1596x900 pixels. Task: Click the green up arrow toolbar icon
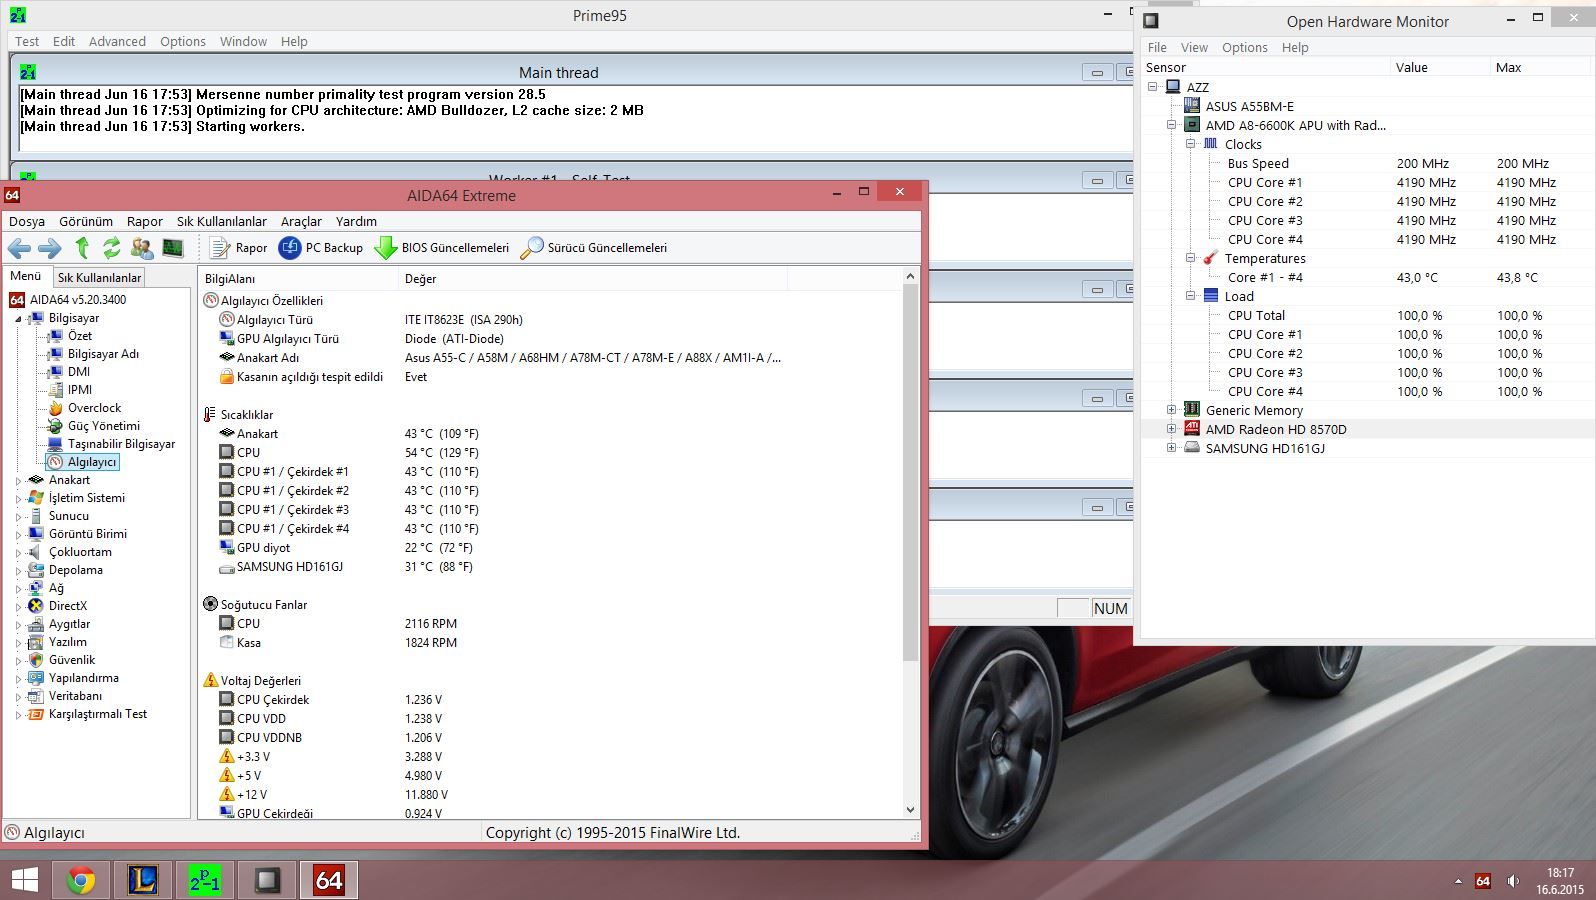pos(82,248)
